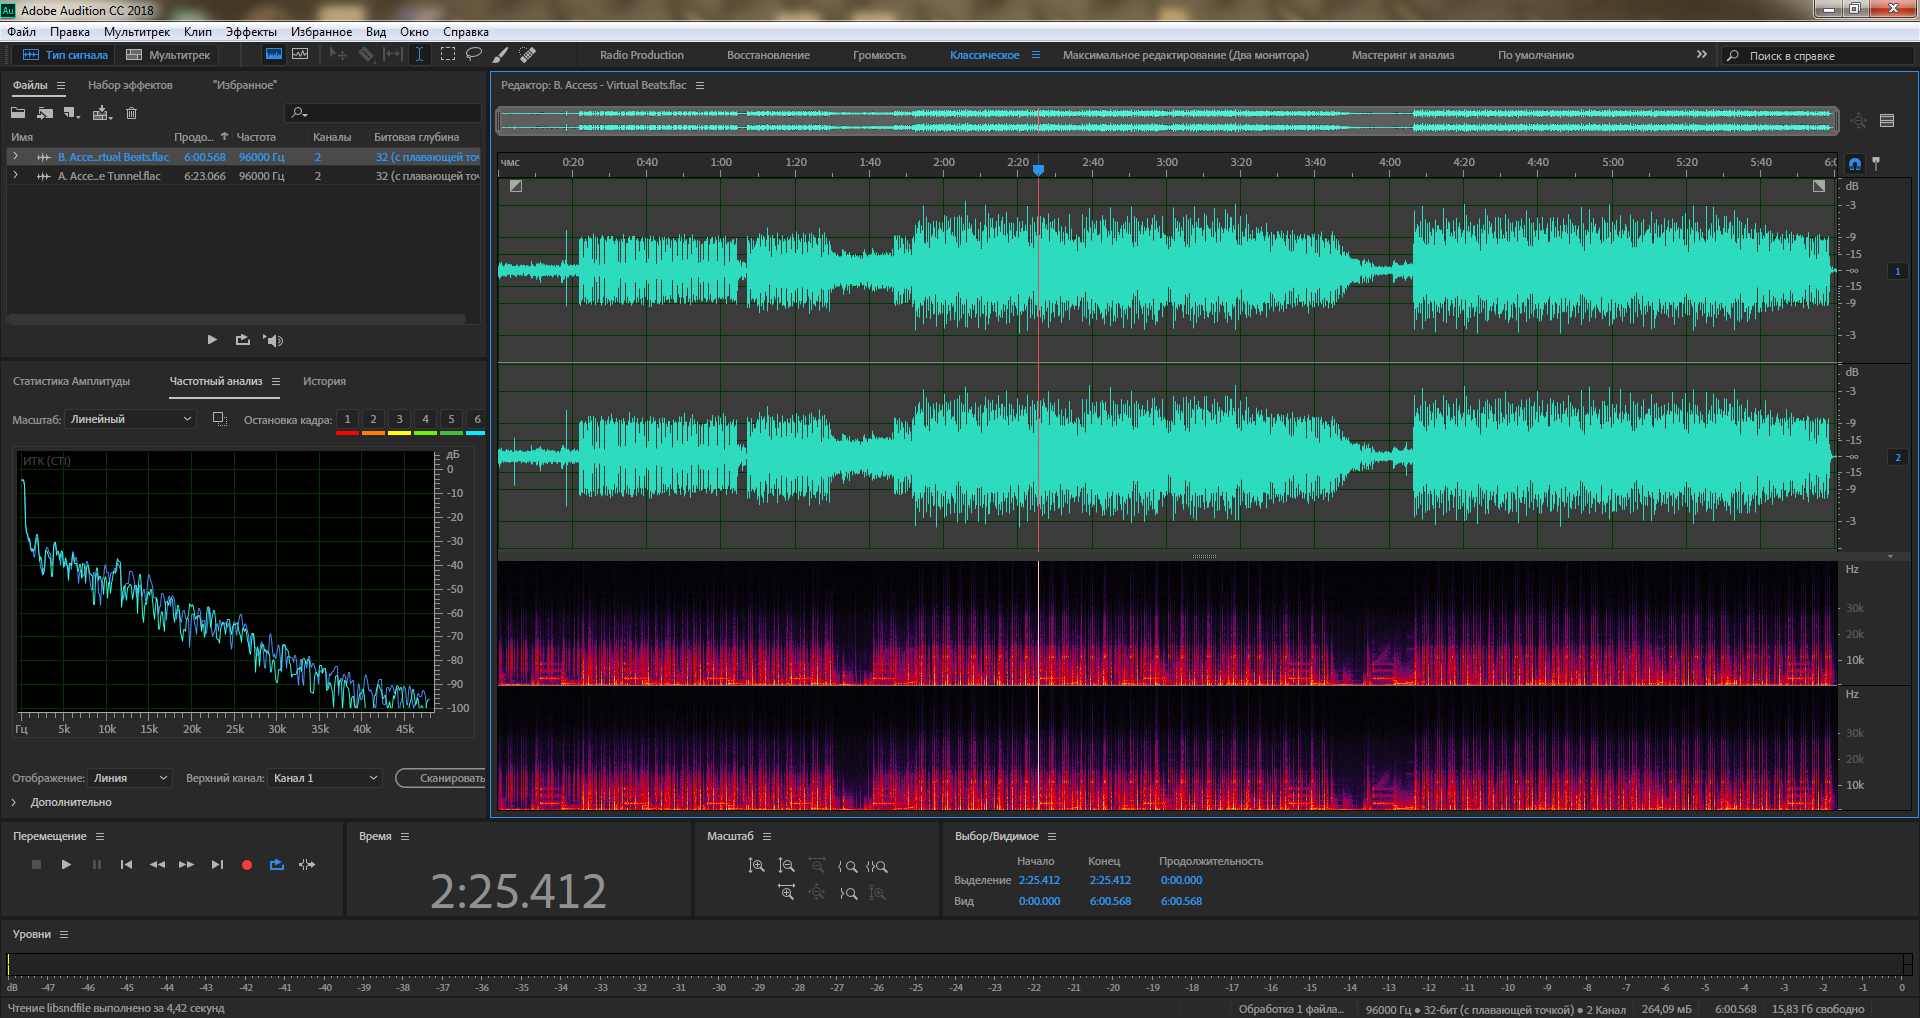Select the 'Radio Production' workspace
Screen dimensions: 1920x1018
(642, 55)
